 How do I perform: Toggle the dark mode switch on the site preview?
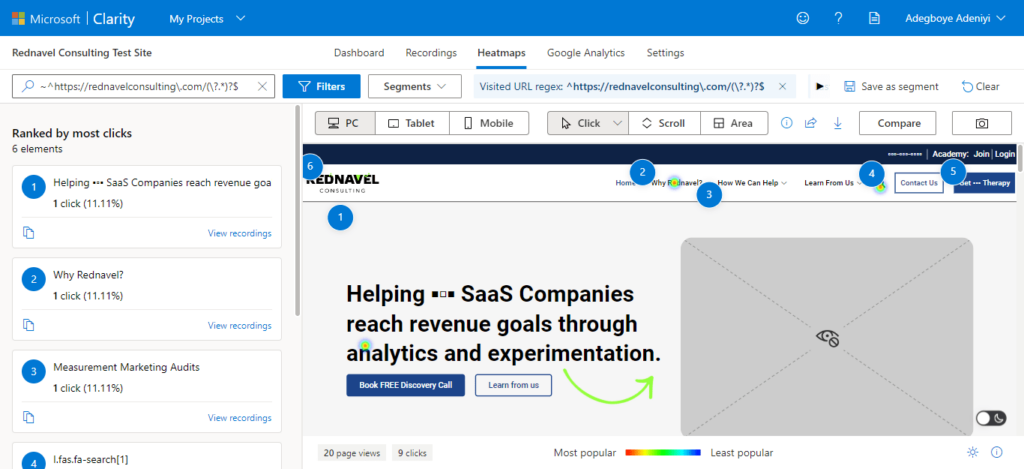coord(991,418)
